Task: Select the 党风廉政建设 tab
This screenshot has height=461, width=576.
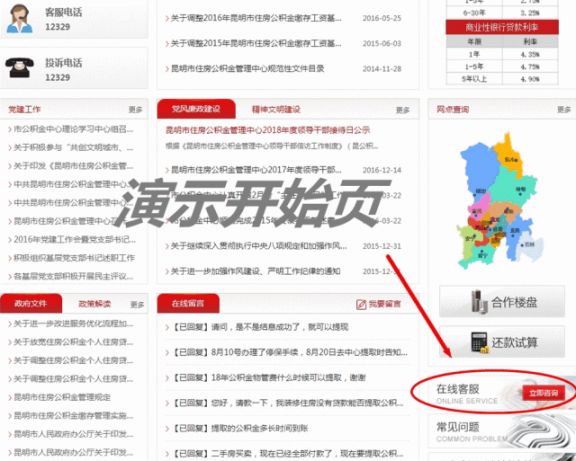Action: pyautogui.click(x=196, y=109)
